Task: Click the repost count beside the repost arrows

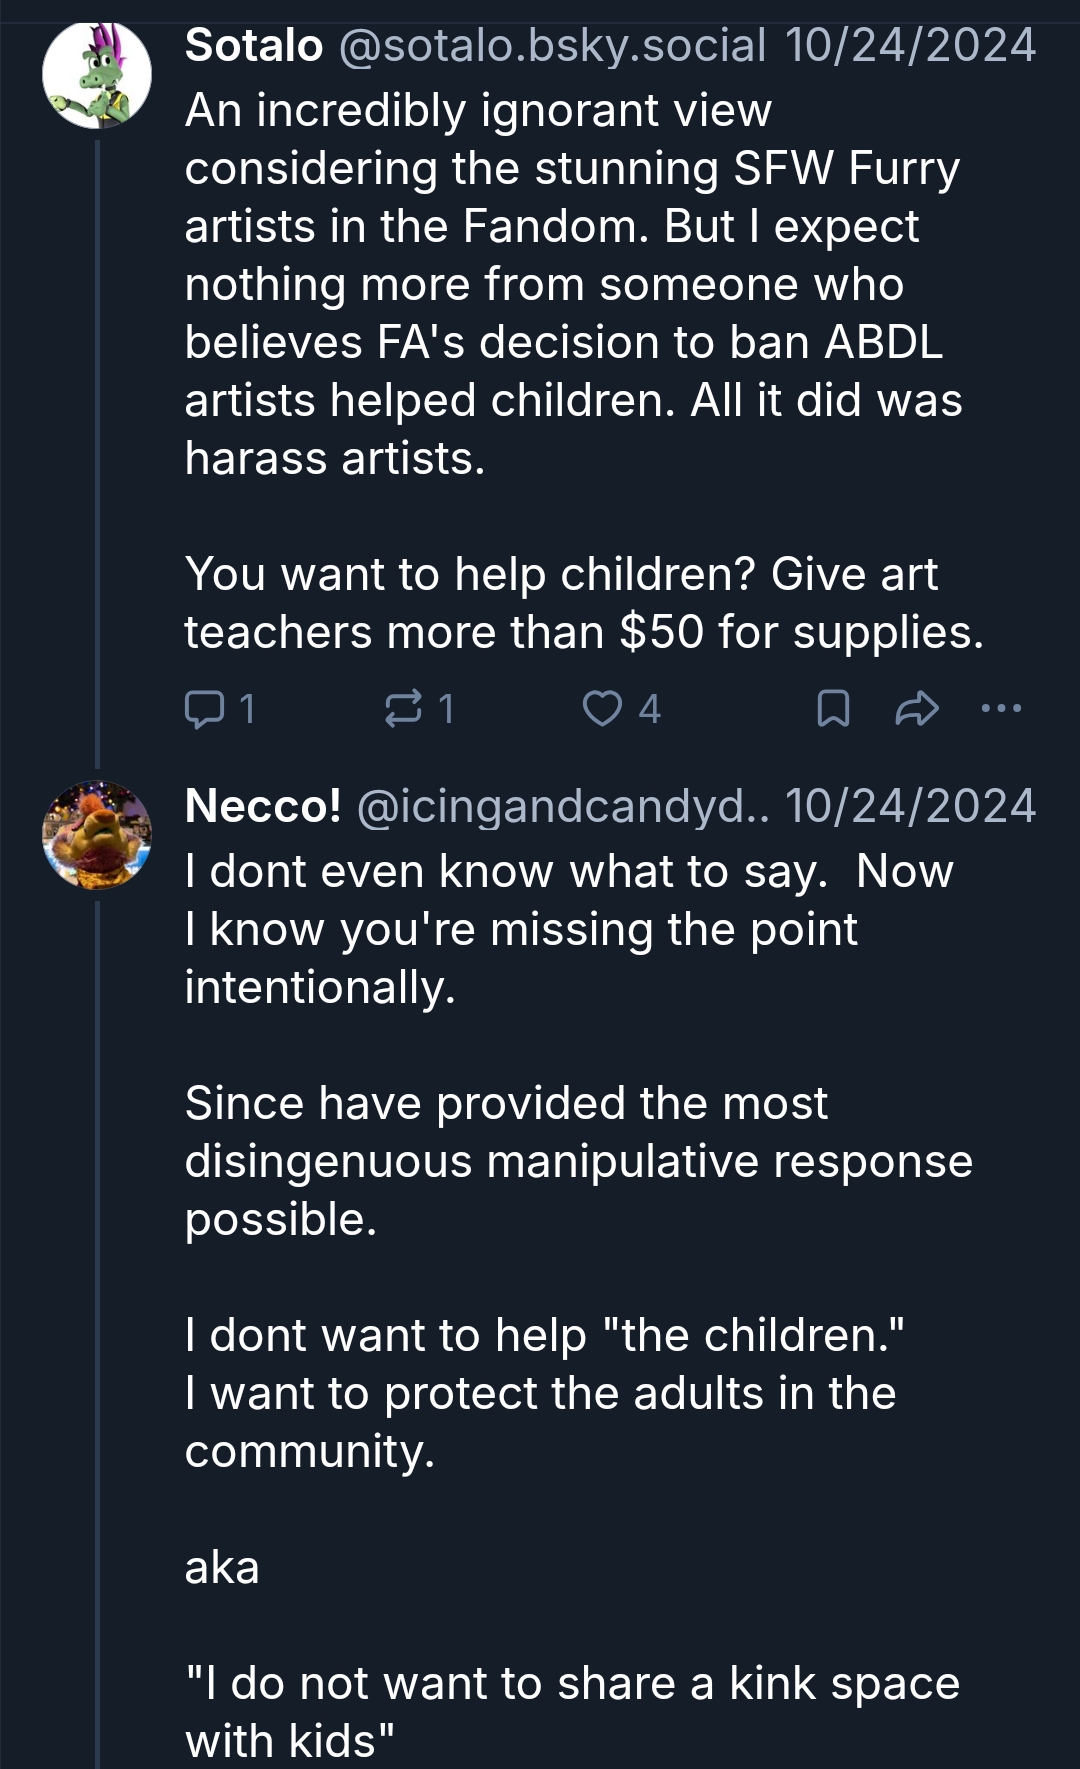Action: coord(446,709)
